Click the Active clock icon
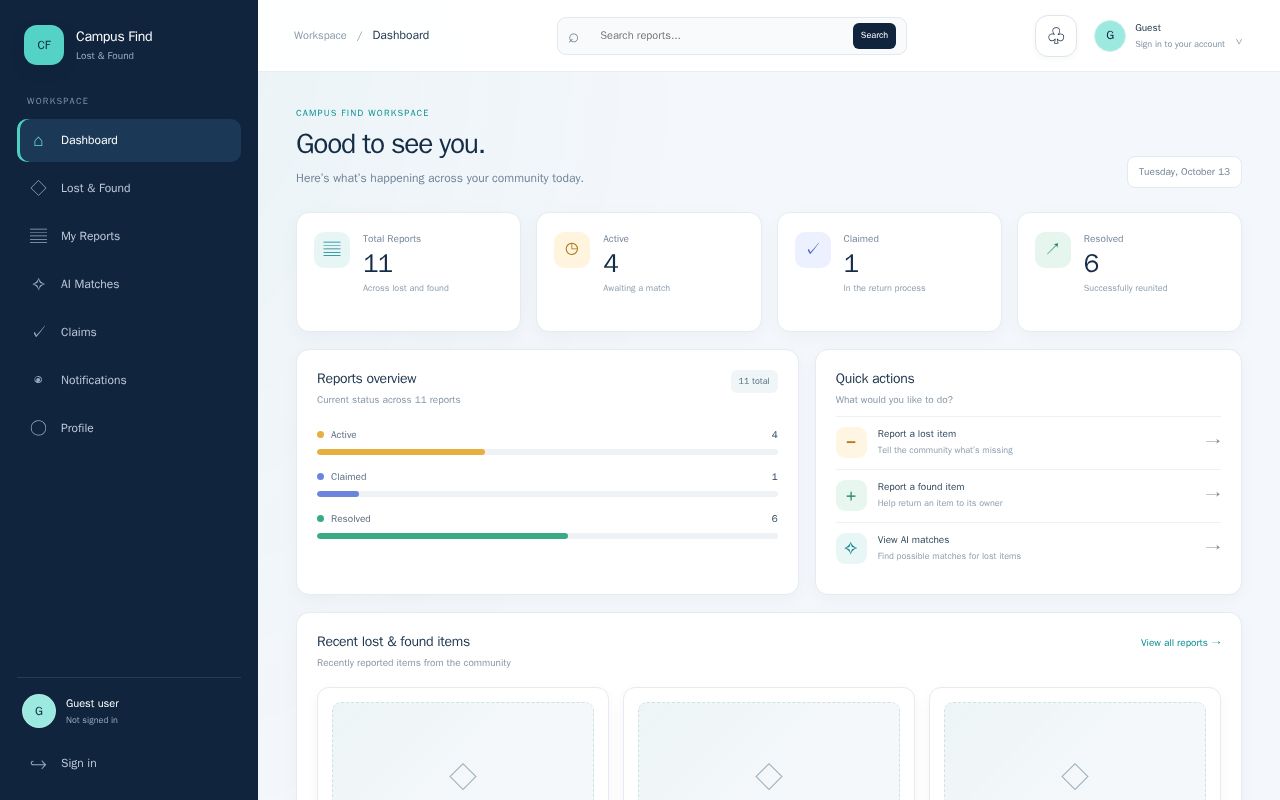 [x=572, y=250]
